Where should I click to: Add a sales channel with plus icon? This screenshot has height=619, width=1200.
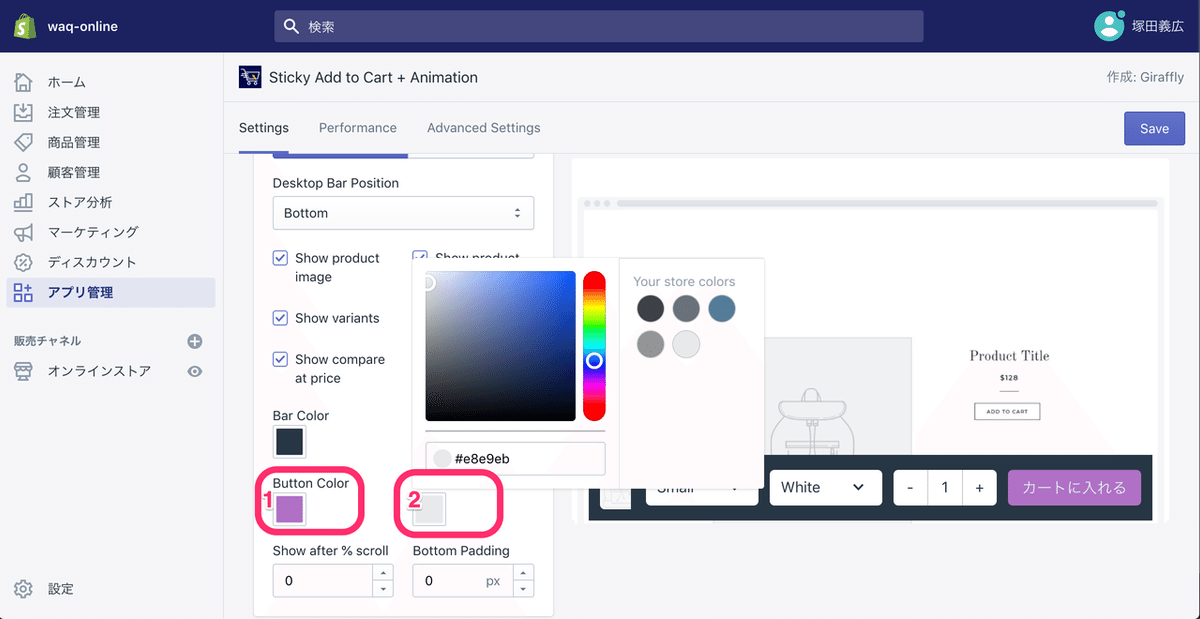(x=195, y=341)
